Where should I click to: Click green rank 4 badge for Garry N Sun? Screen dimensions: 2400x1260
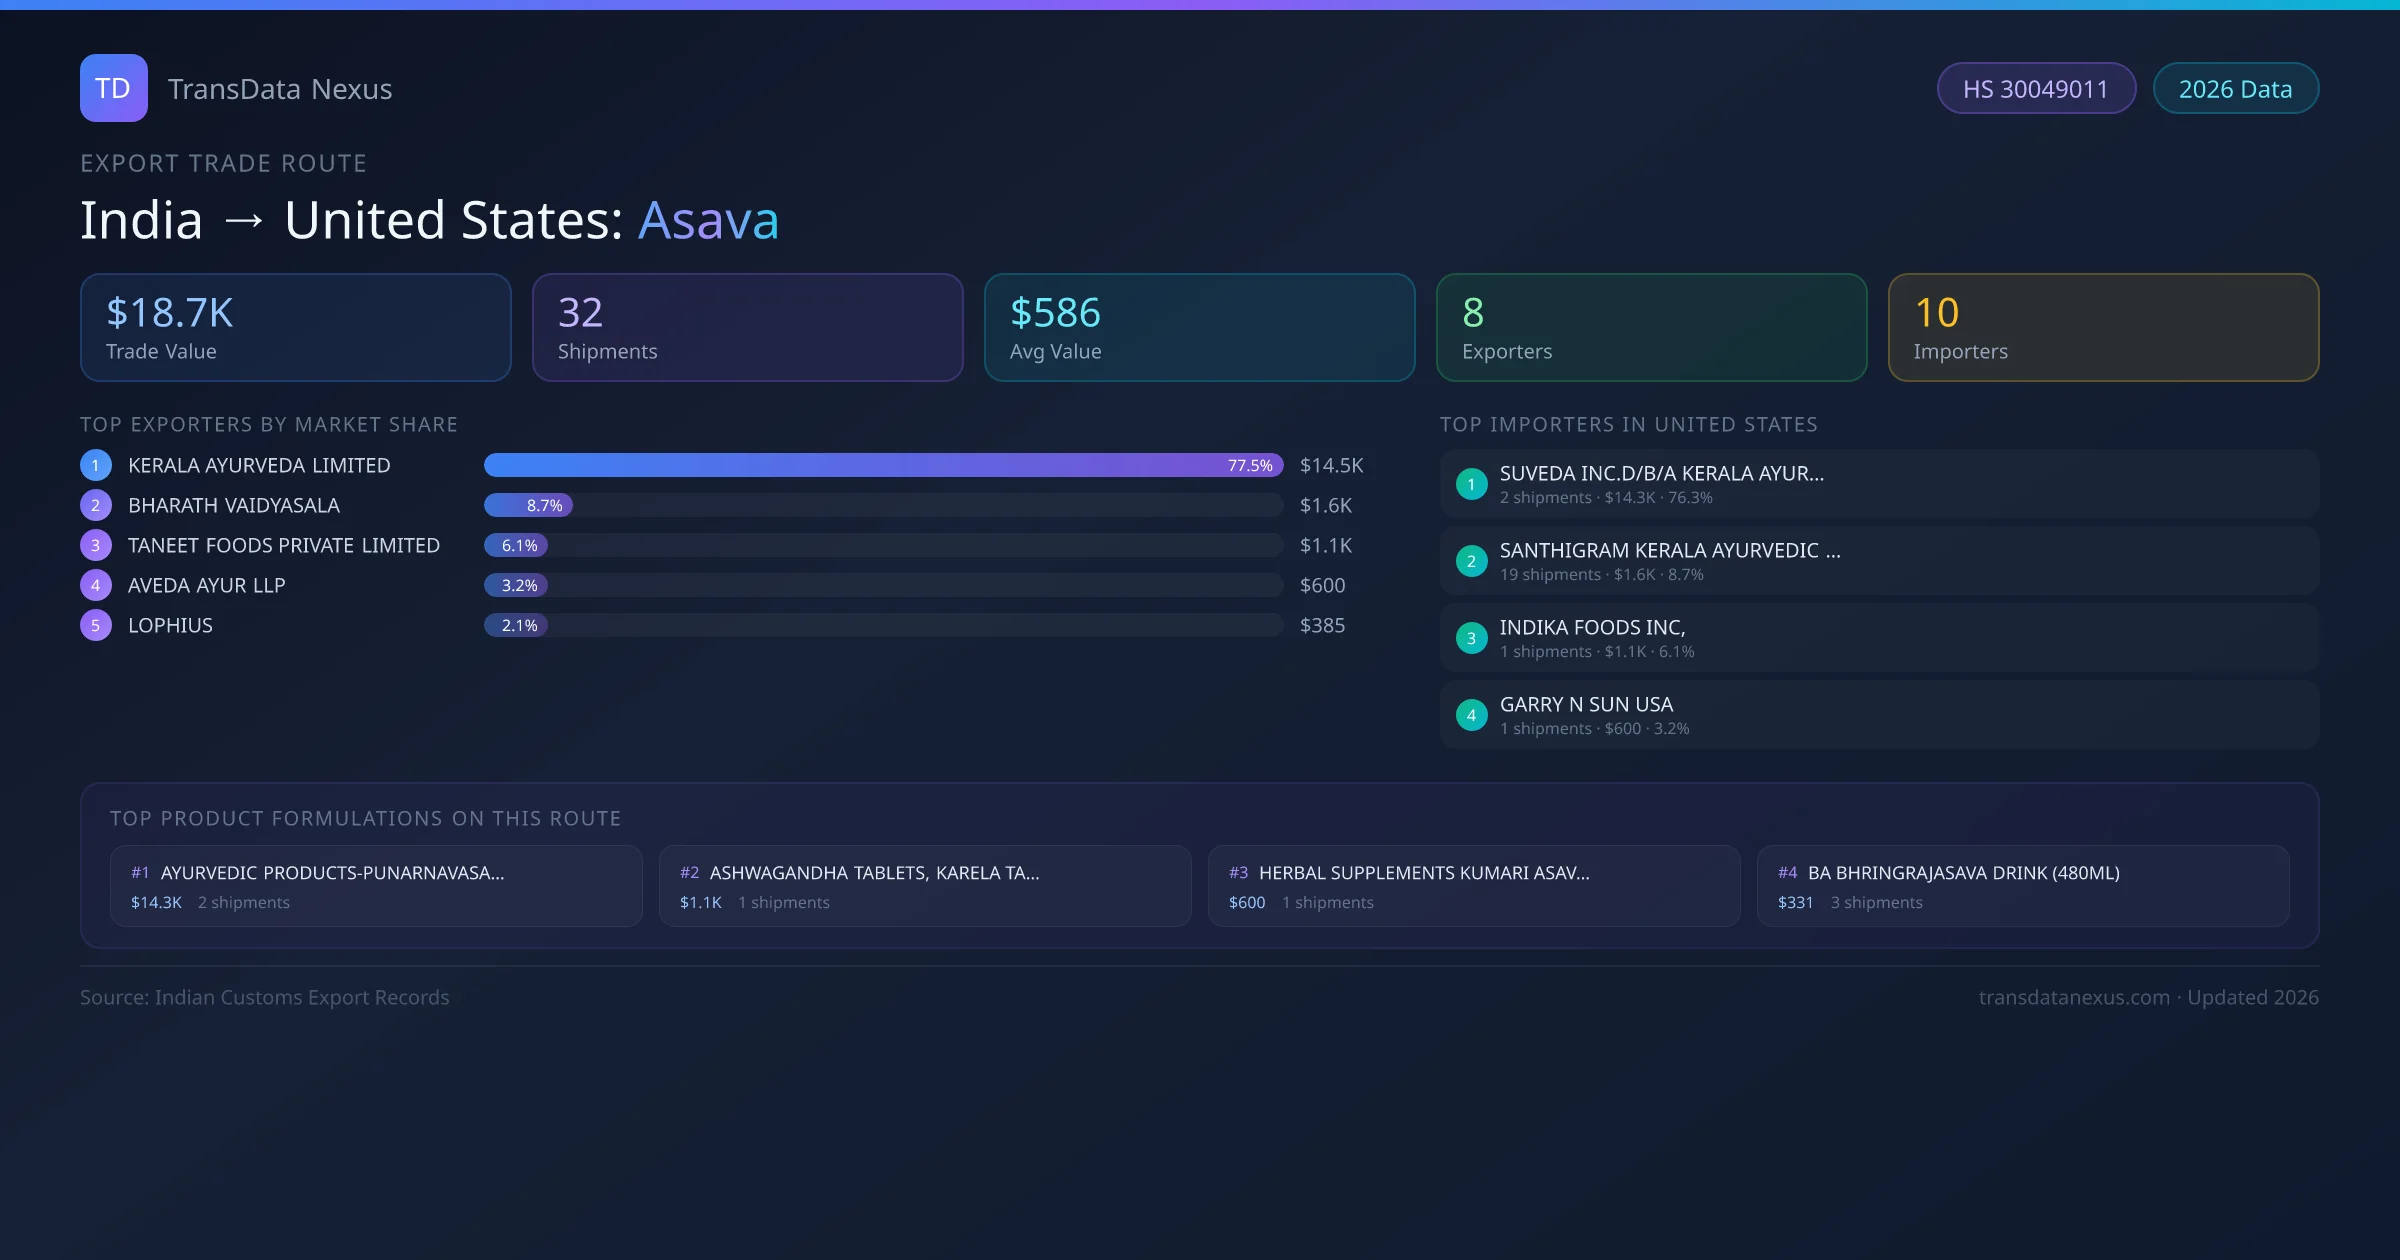(x=1471, y=715)
